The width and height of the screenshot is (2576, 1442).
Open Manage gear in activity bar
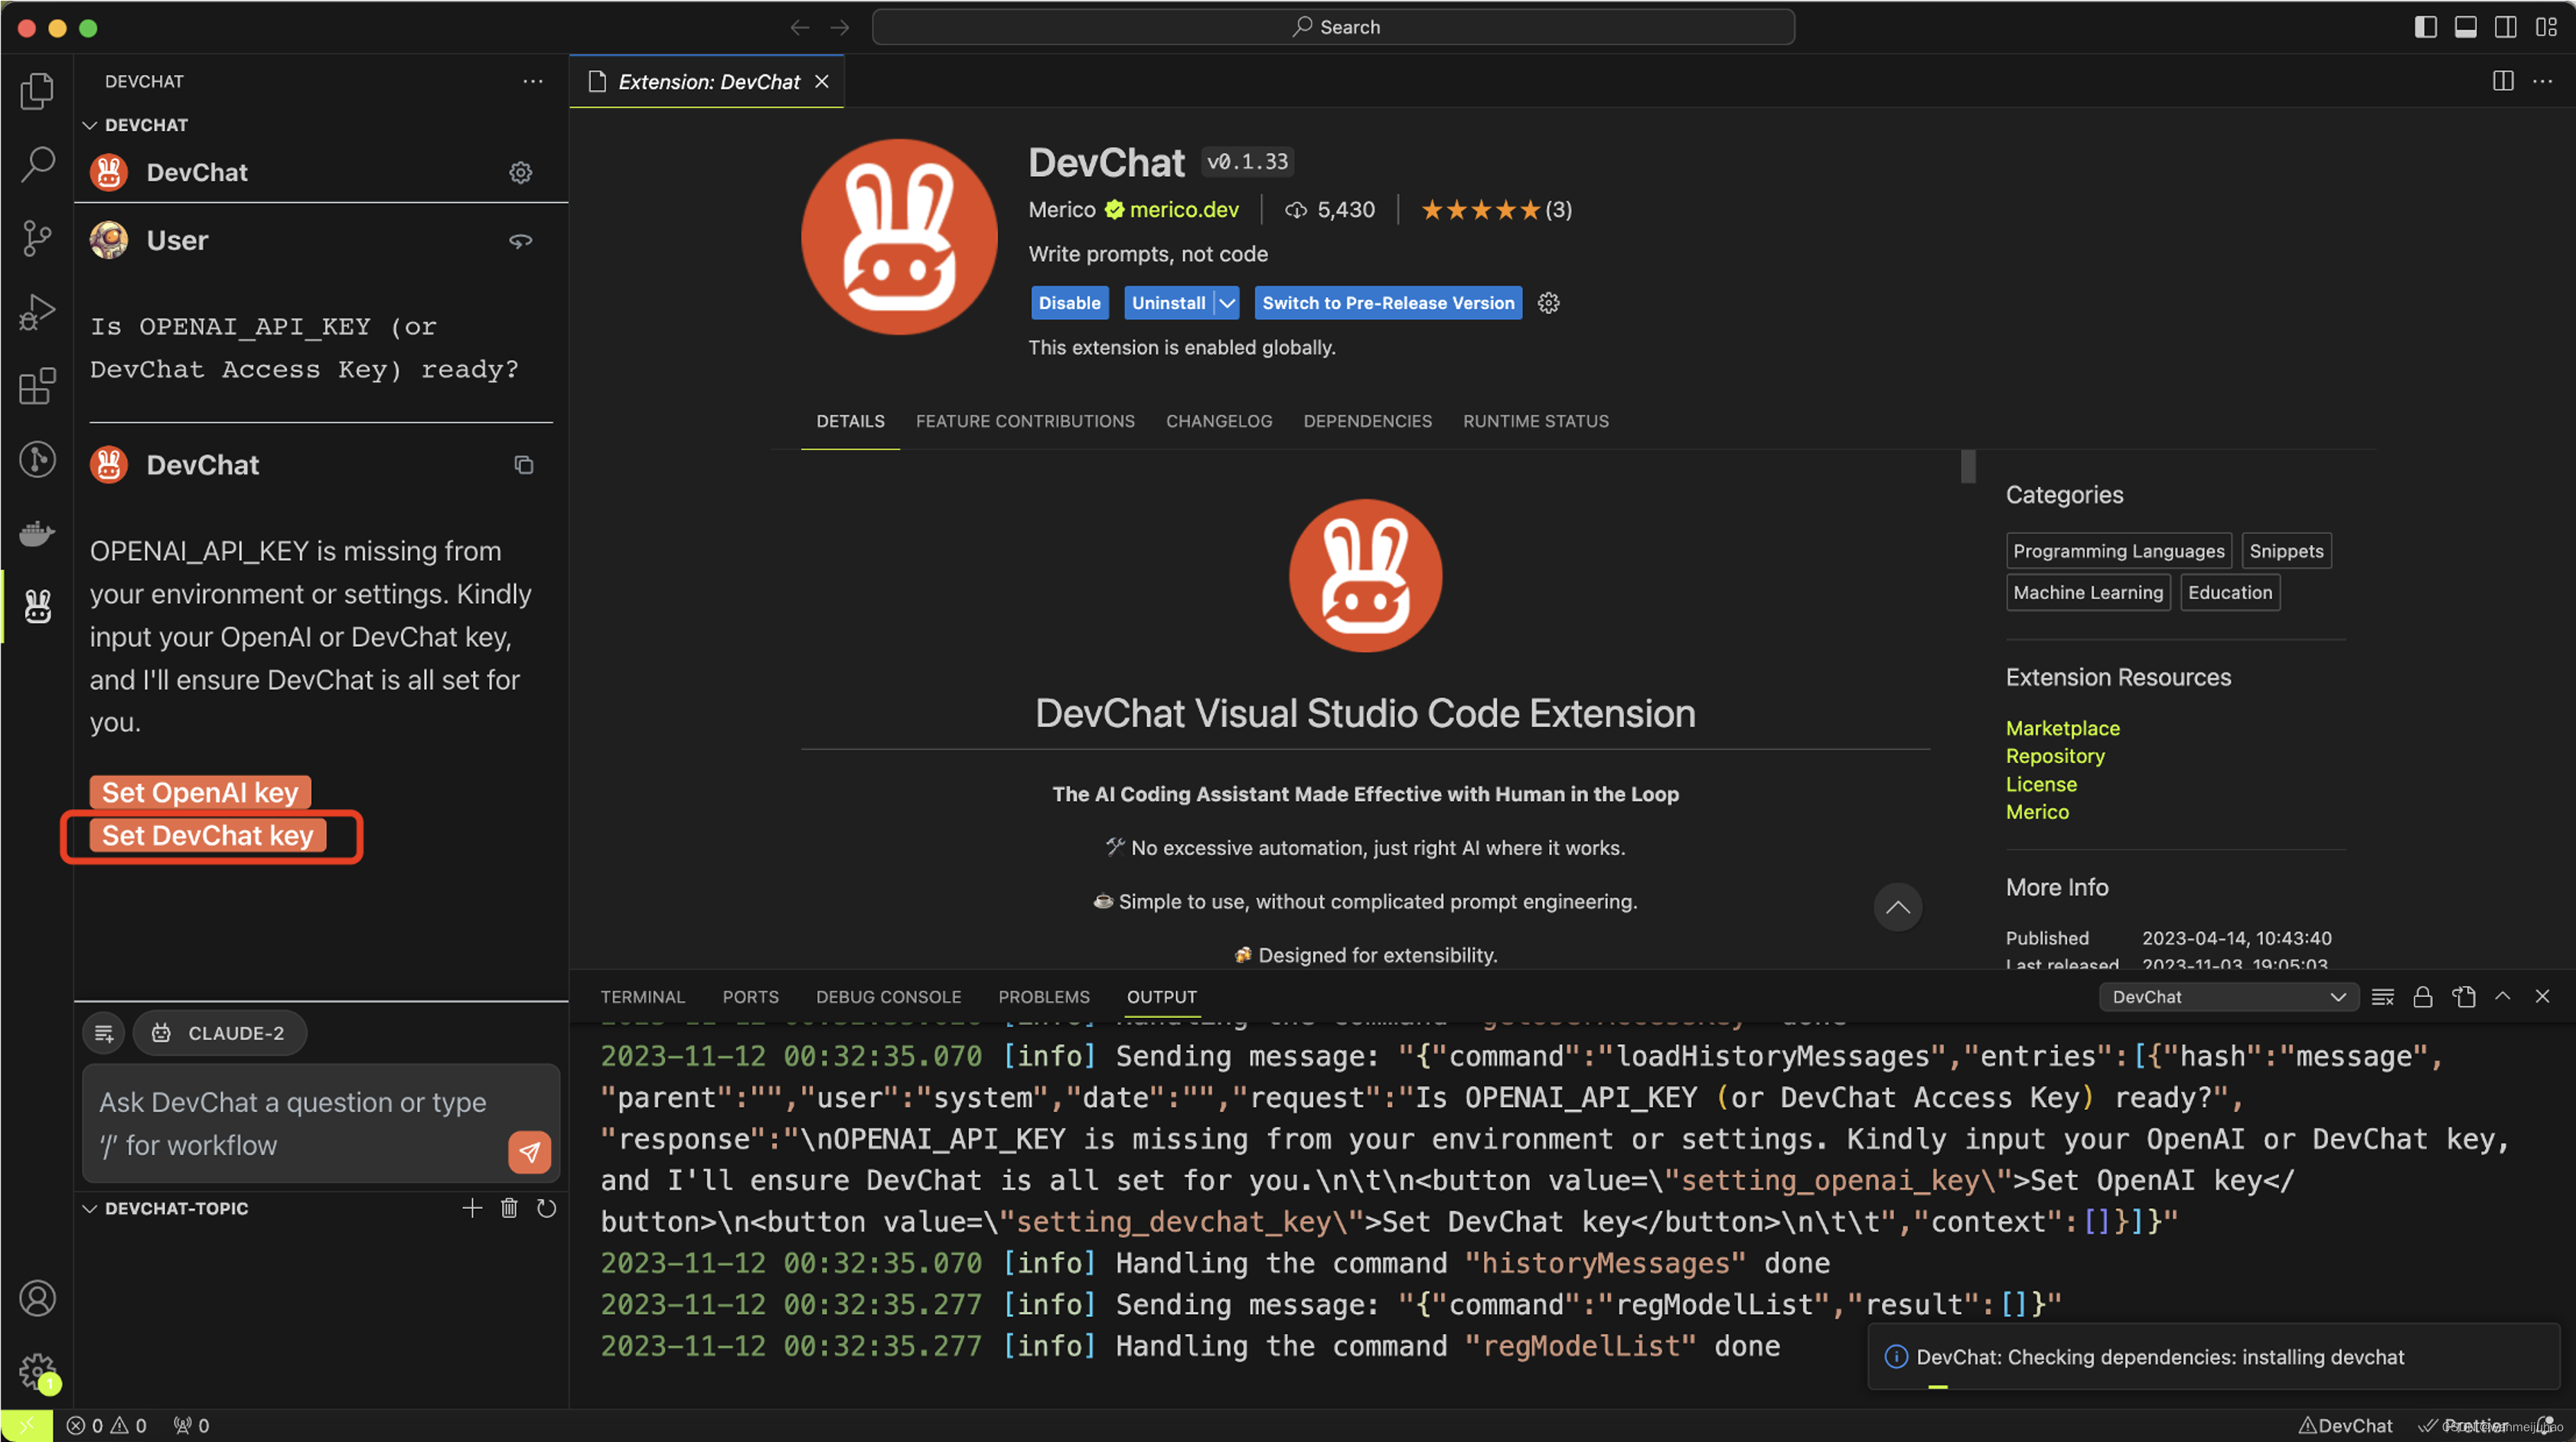37,1371
